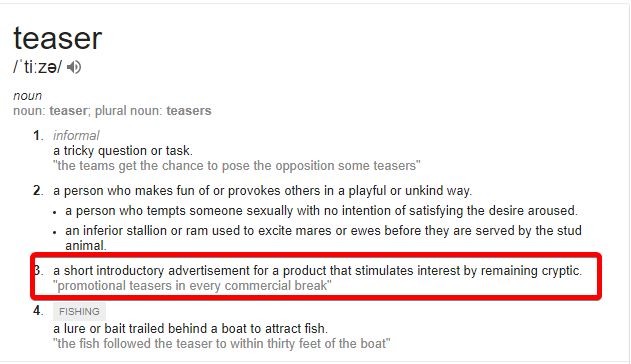The width and height of the screenshot is (631, 364).
Task: Click the bold singular "teaser" noun form
Action: point(68,111)
